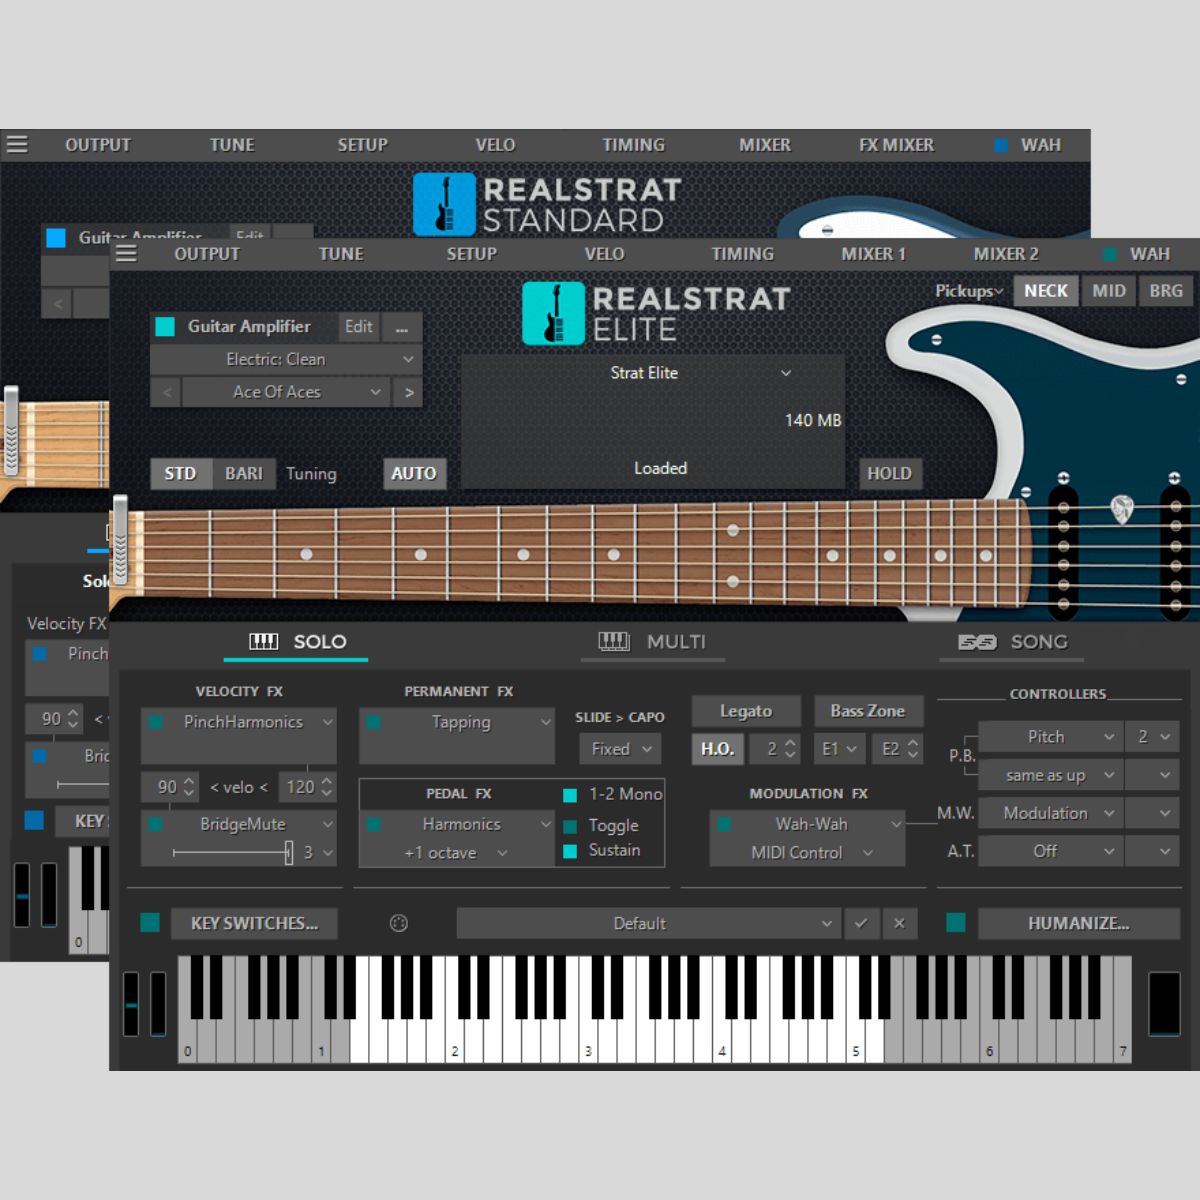Open the amplifier more options (...) button

tap(402, 327)
